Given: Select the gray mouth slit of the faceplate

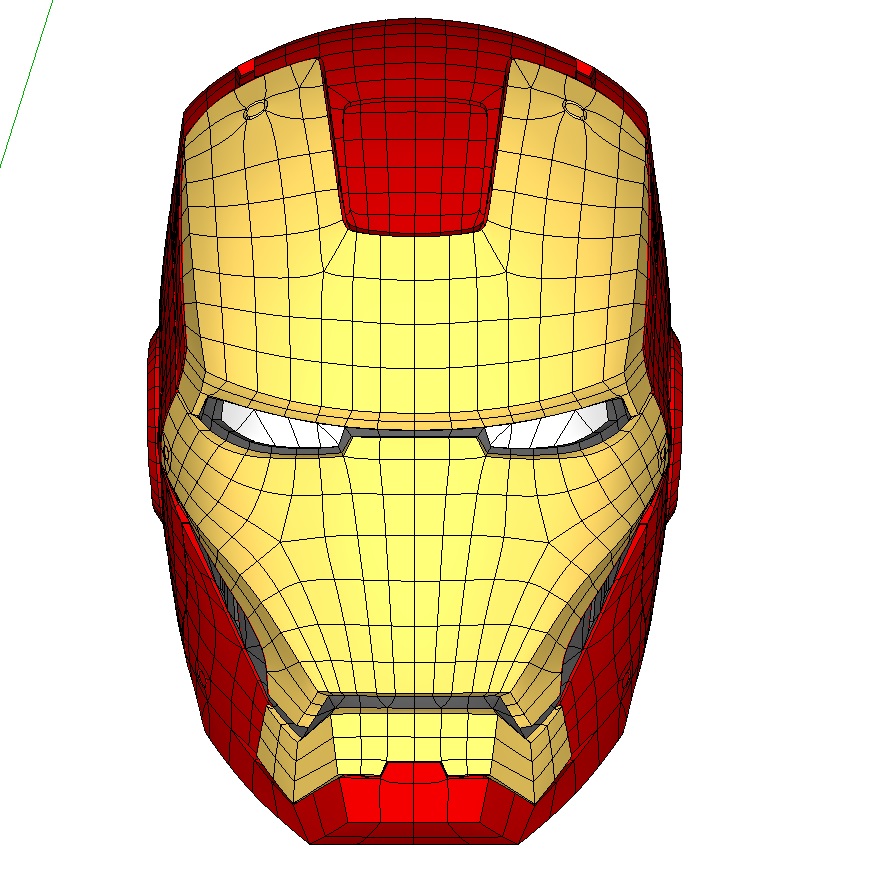Looking at the screenshot, I should [x=414, y=703].
